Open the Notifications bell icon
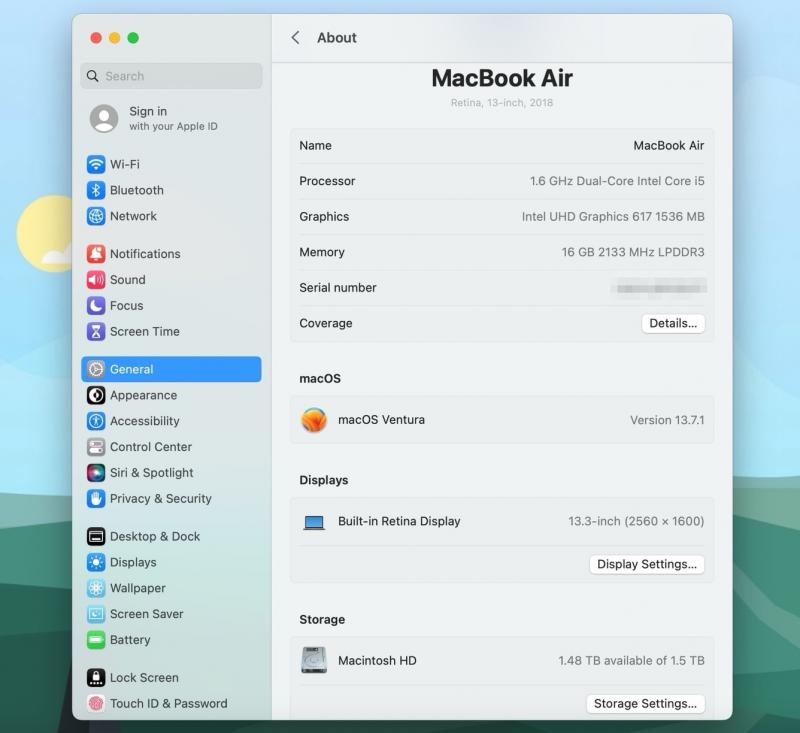800x733 pixels. click(x=96, y=254)
